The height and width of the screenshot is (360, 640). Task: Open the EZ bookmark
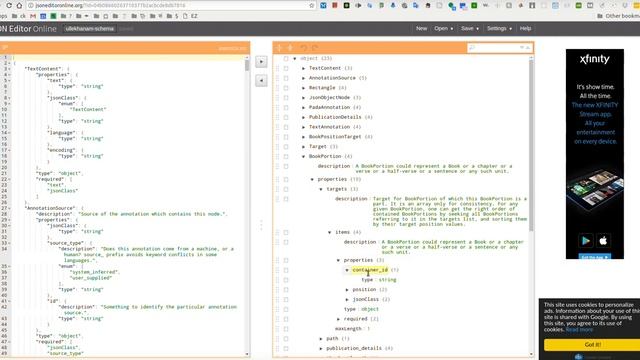coord(191,16)
